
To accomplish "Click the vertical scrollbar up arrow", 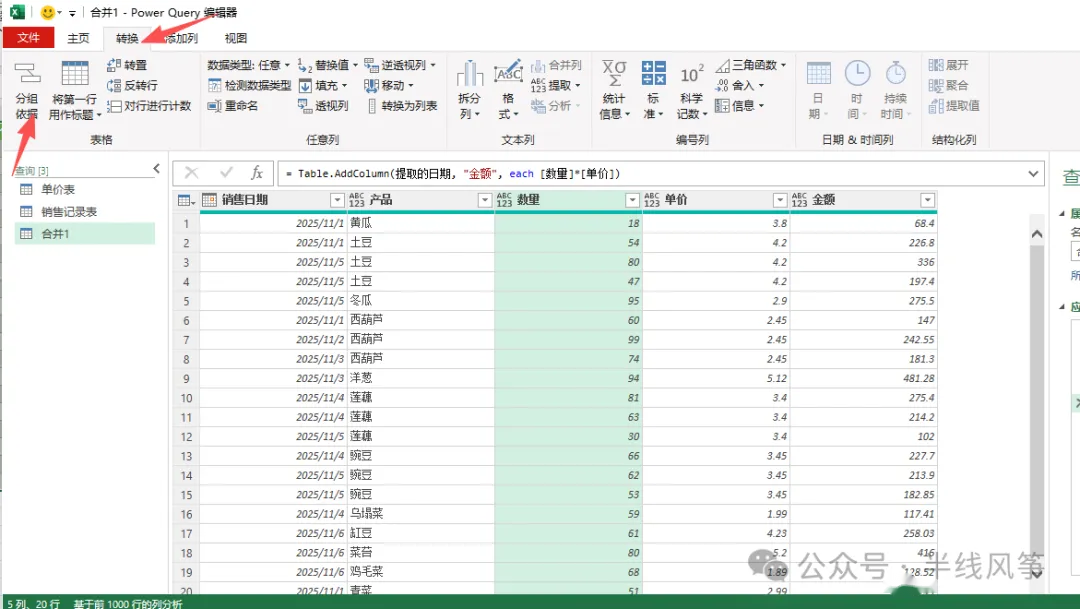I will click(1037, 234).
